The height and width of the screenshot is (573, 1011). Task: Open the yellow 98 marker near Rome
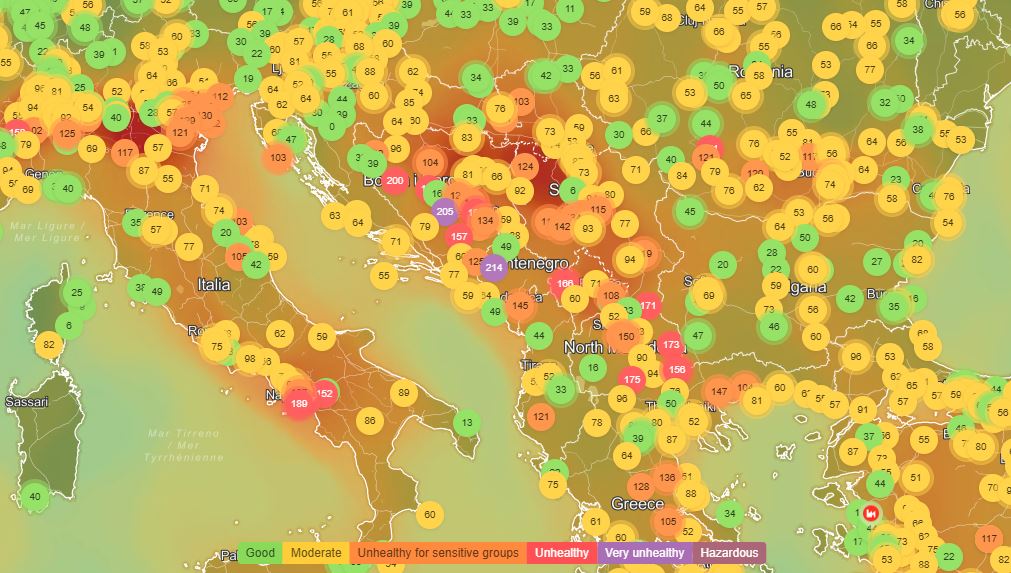click(250, 358)
